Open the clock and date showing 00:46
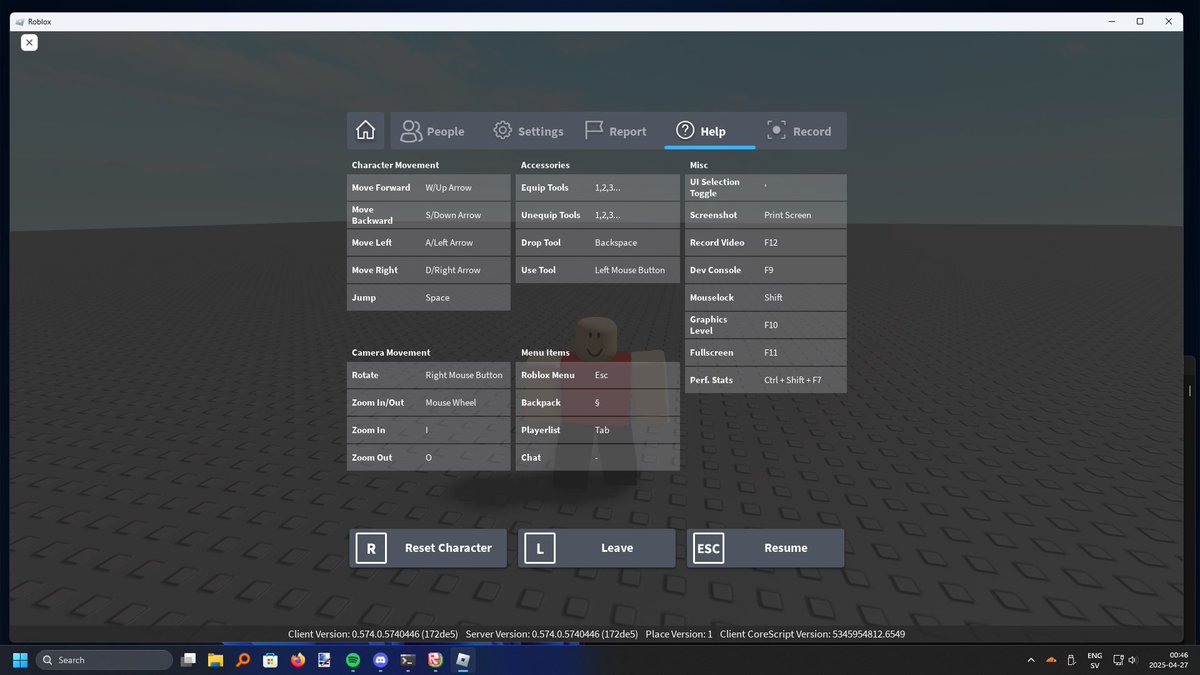Image resolution: width=1200 pixels, height=675 pixels. pyautogui.click(x=1169, y=660)
